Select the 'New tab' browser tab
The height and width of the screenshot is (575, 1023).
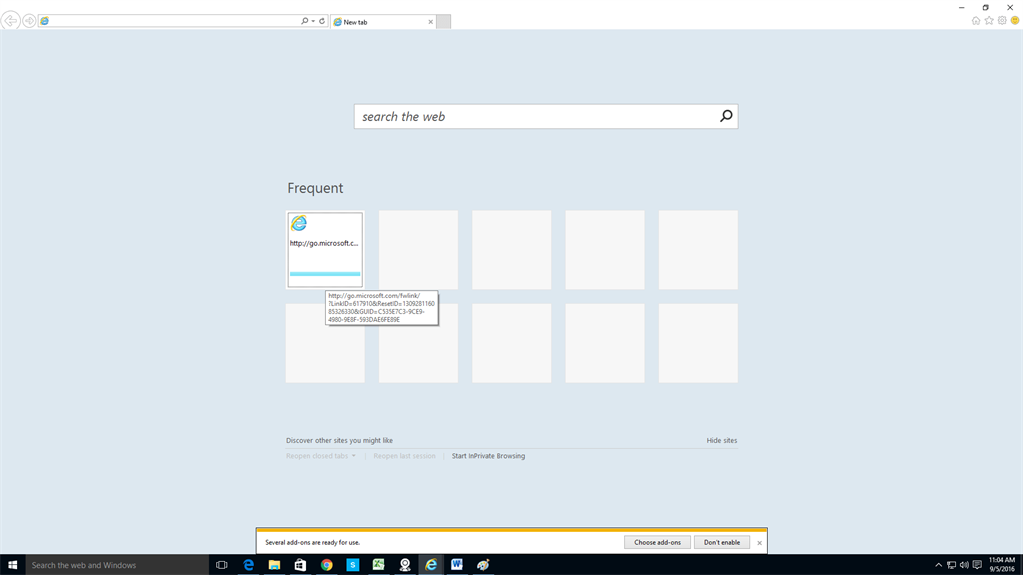(382, 22)
